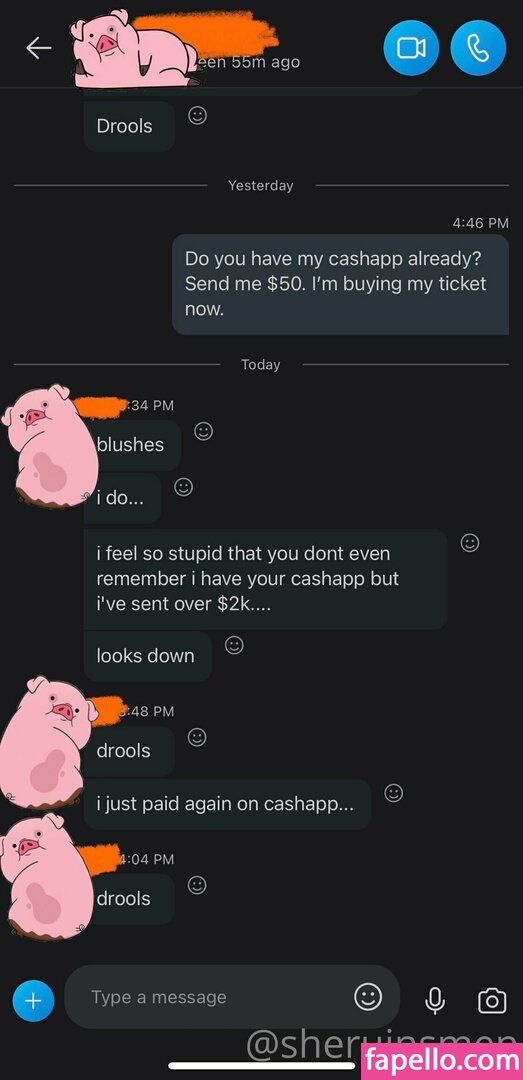Start a voice call
The width and height of the screenshot is (523, 1080).
click(x=478, y=48)
